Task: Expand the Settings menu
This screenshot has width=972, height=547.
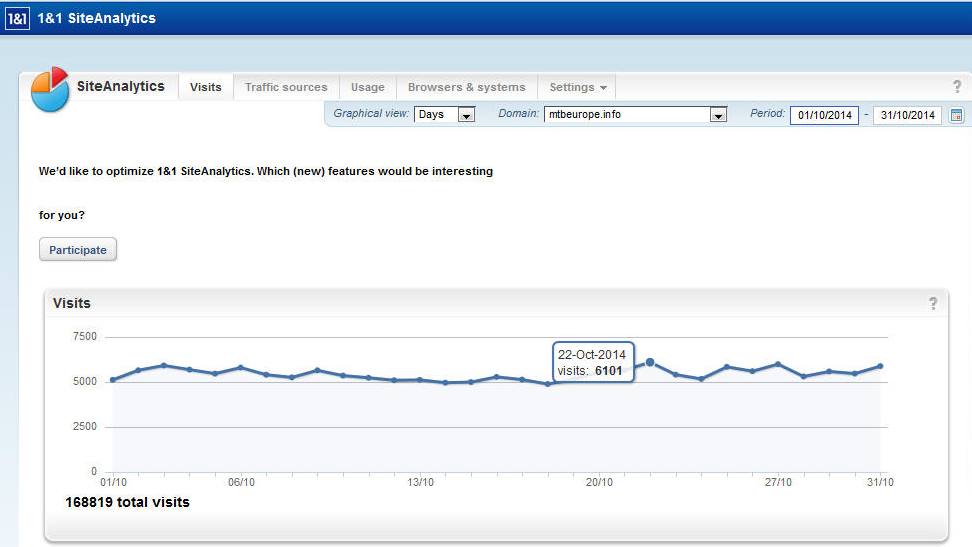Action: [x=577, y=87]
